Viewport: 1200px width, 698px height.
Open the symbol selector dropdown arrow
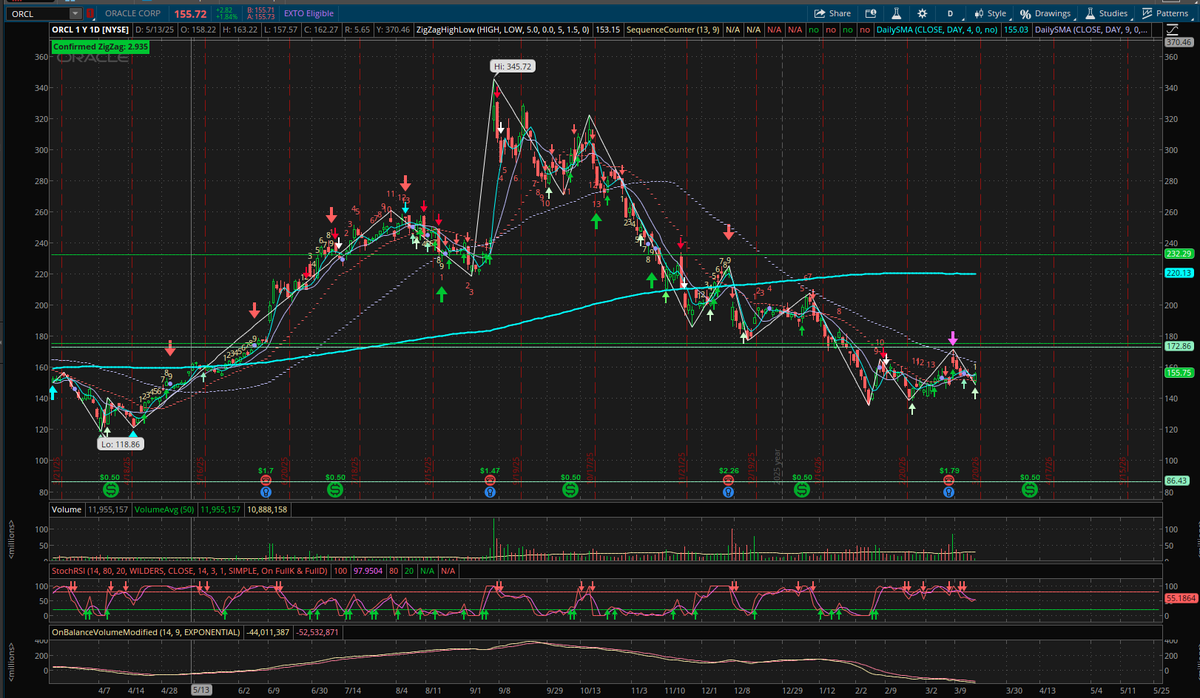click(76, 14)
